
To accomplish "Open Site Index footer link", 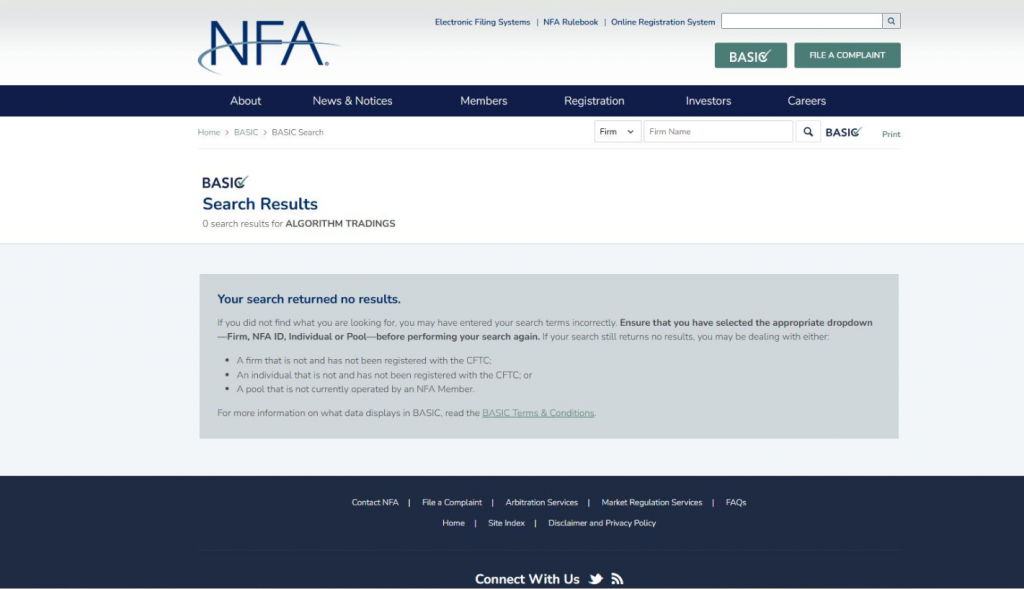I will (x=506, y=523).
